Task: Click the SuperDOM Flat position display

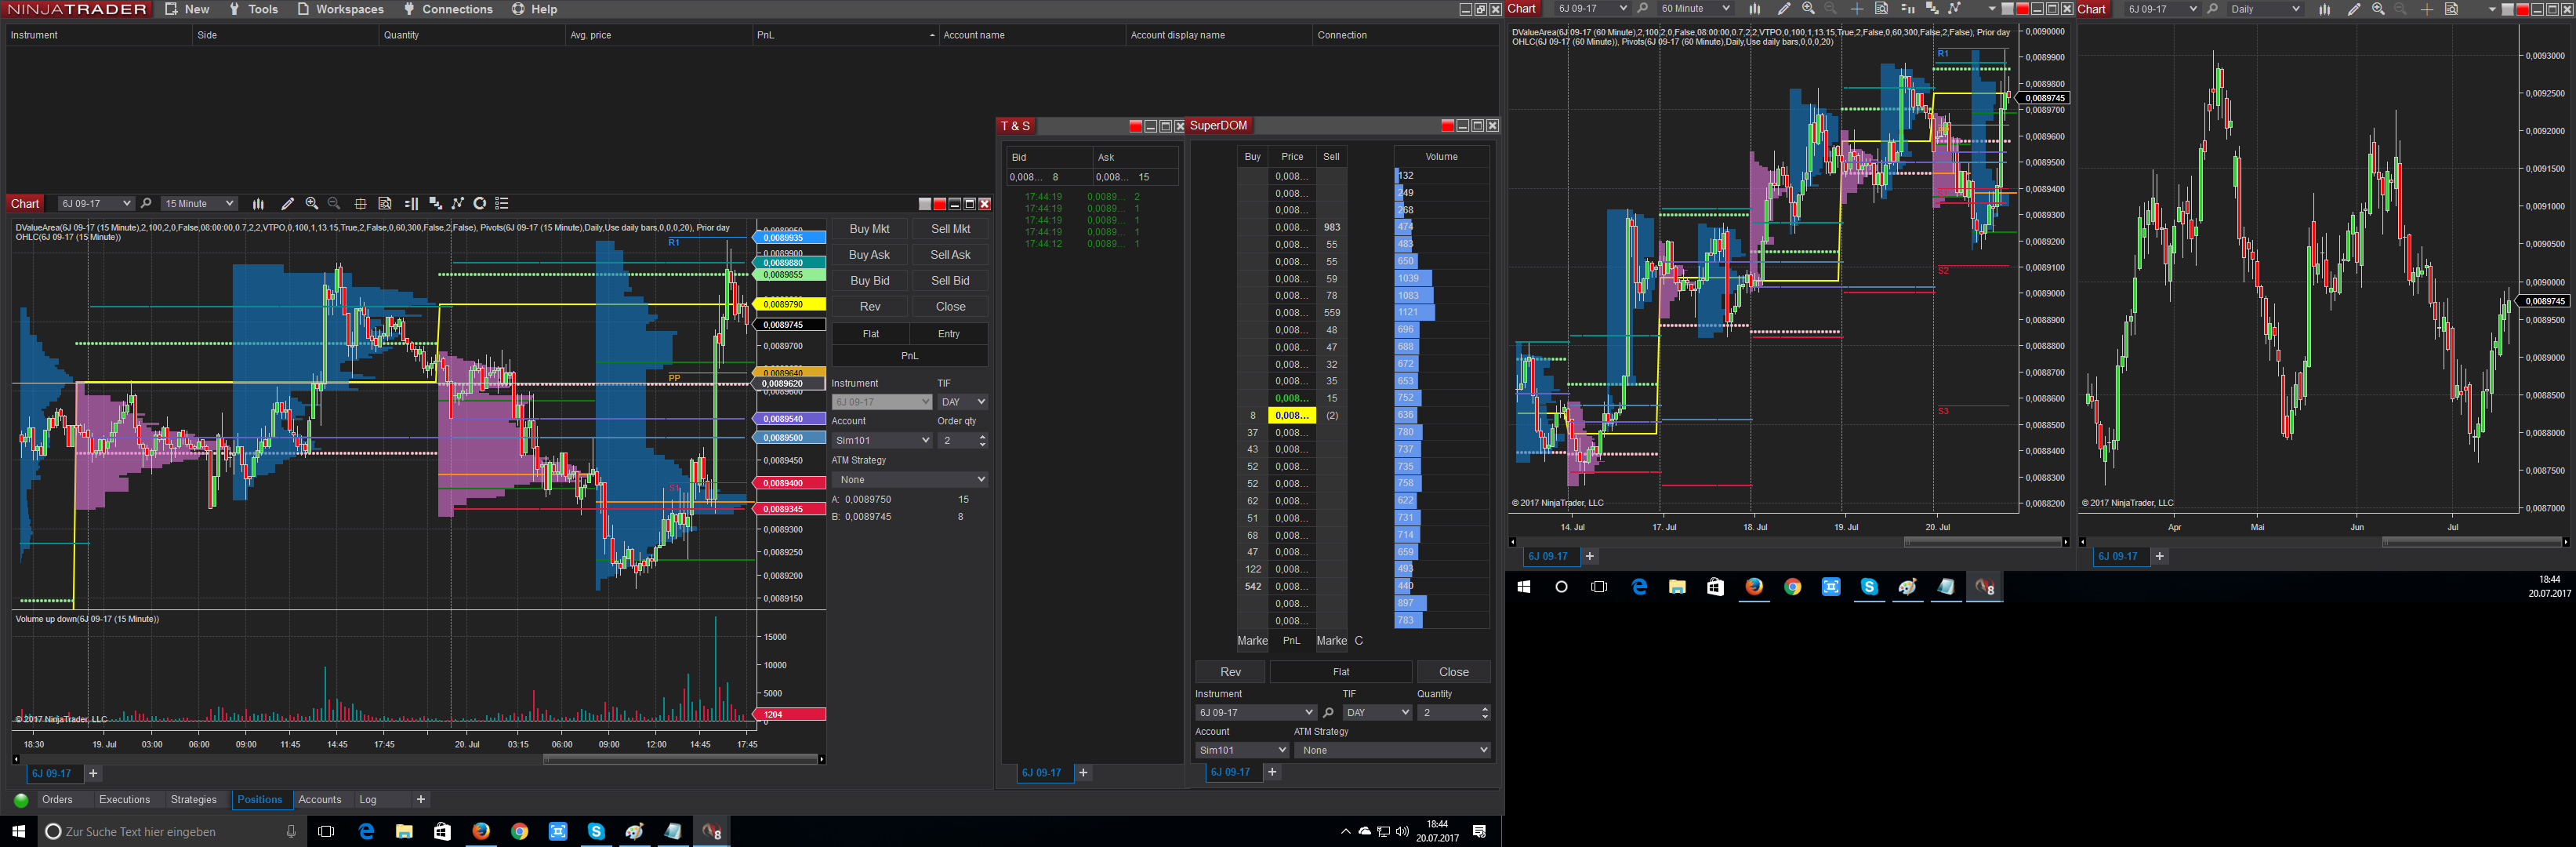Action: click(x=1341, y=672)
